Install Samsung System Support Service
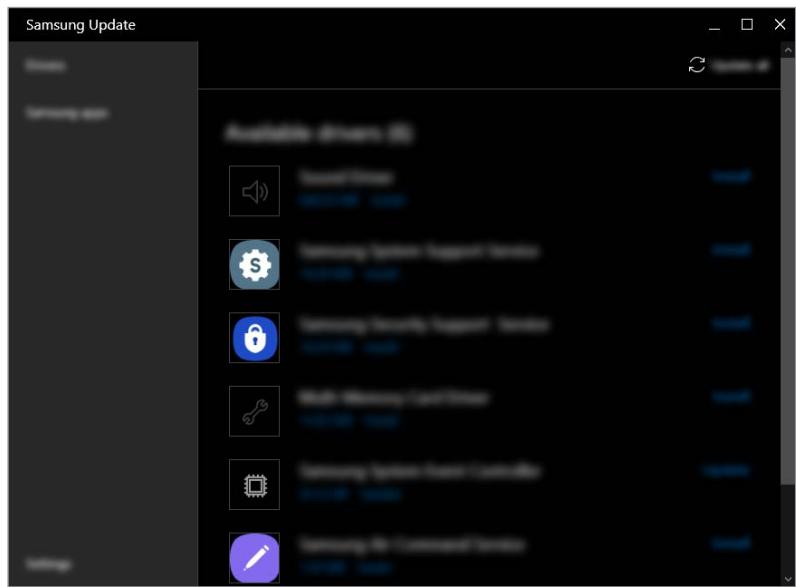The width and height of the screenshot is (796, 587). [731, 249]
